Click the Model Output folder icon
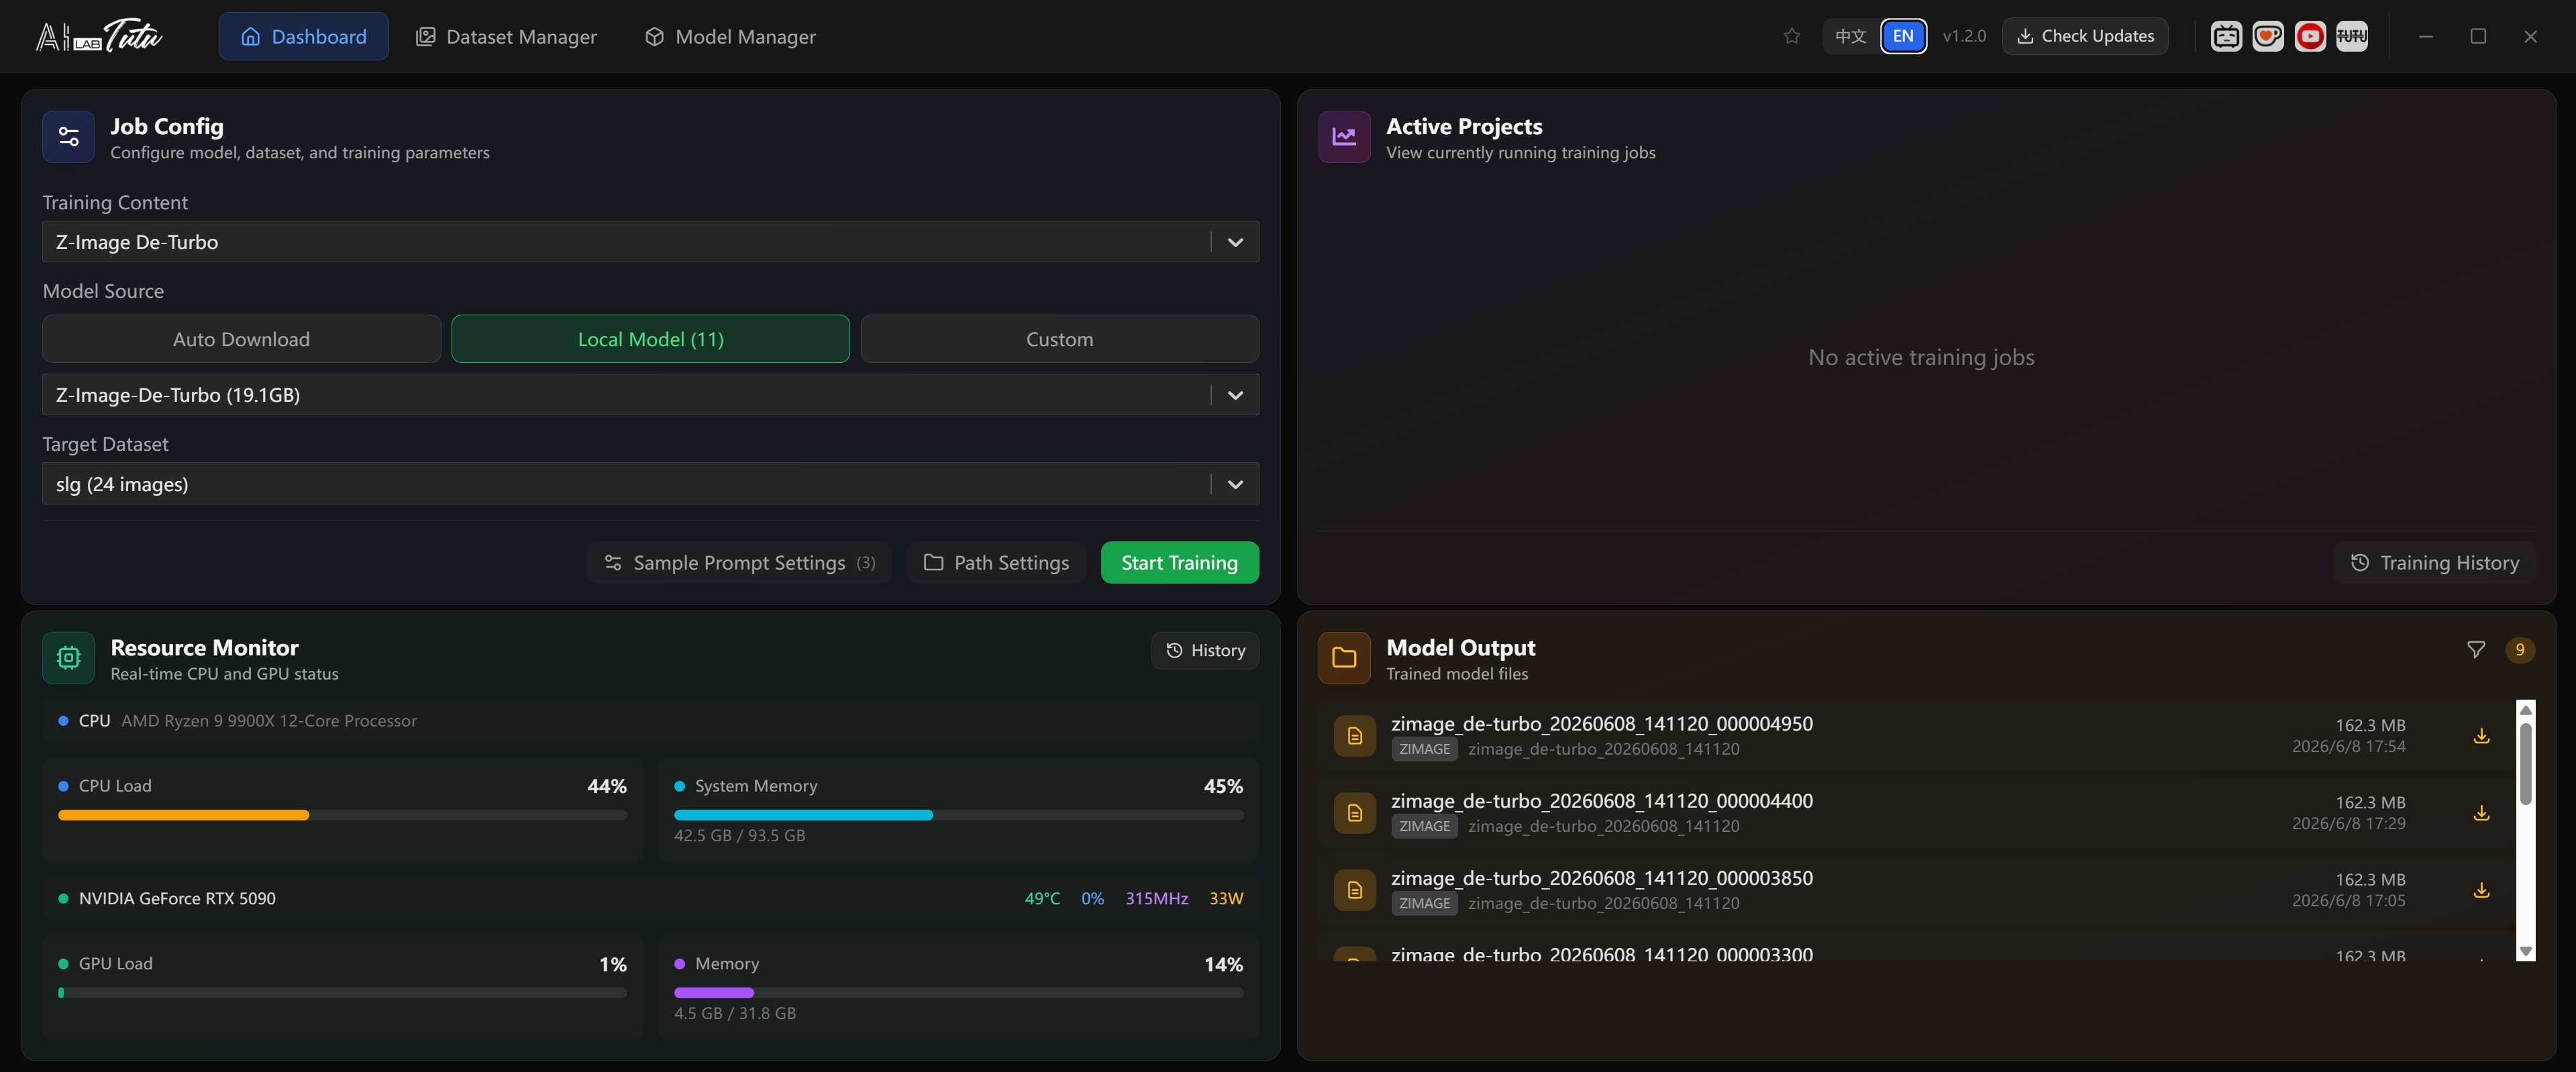Image resolution: width=2576 pixels, height=1072 pixels. point(1344,657)
